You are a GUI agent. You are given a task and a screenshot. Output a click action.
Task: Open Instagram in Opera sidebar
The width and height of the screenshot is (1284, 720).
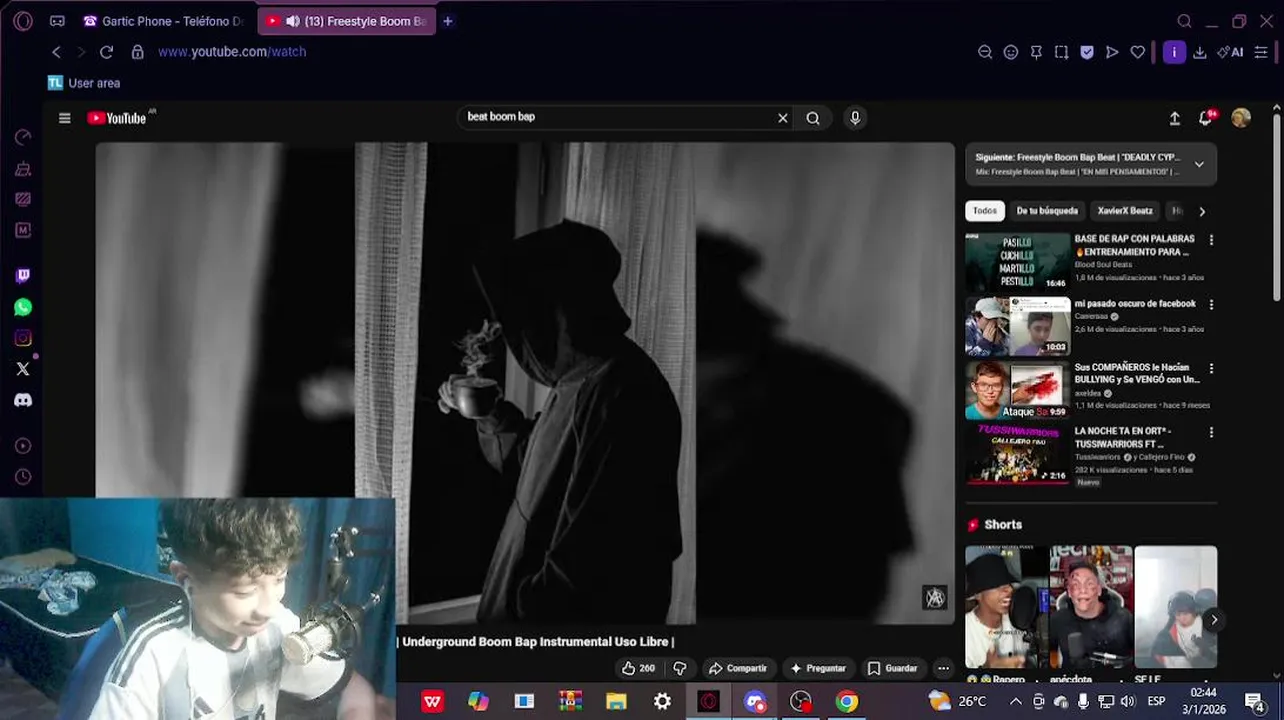pos(23,338)
